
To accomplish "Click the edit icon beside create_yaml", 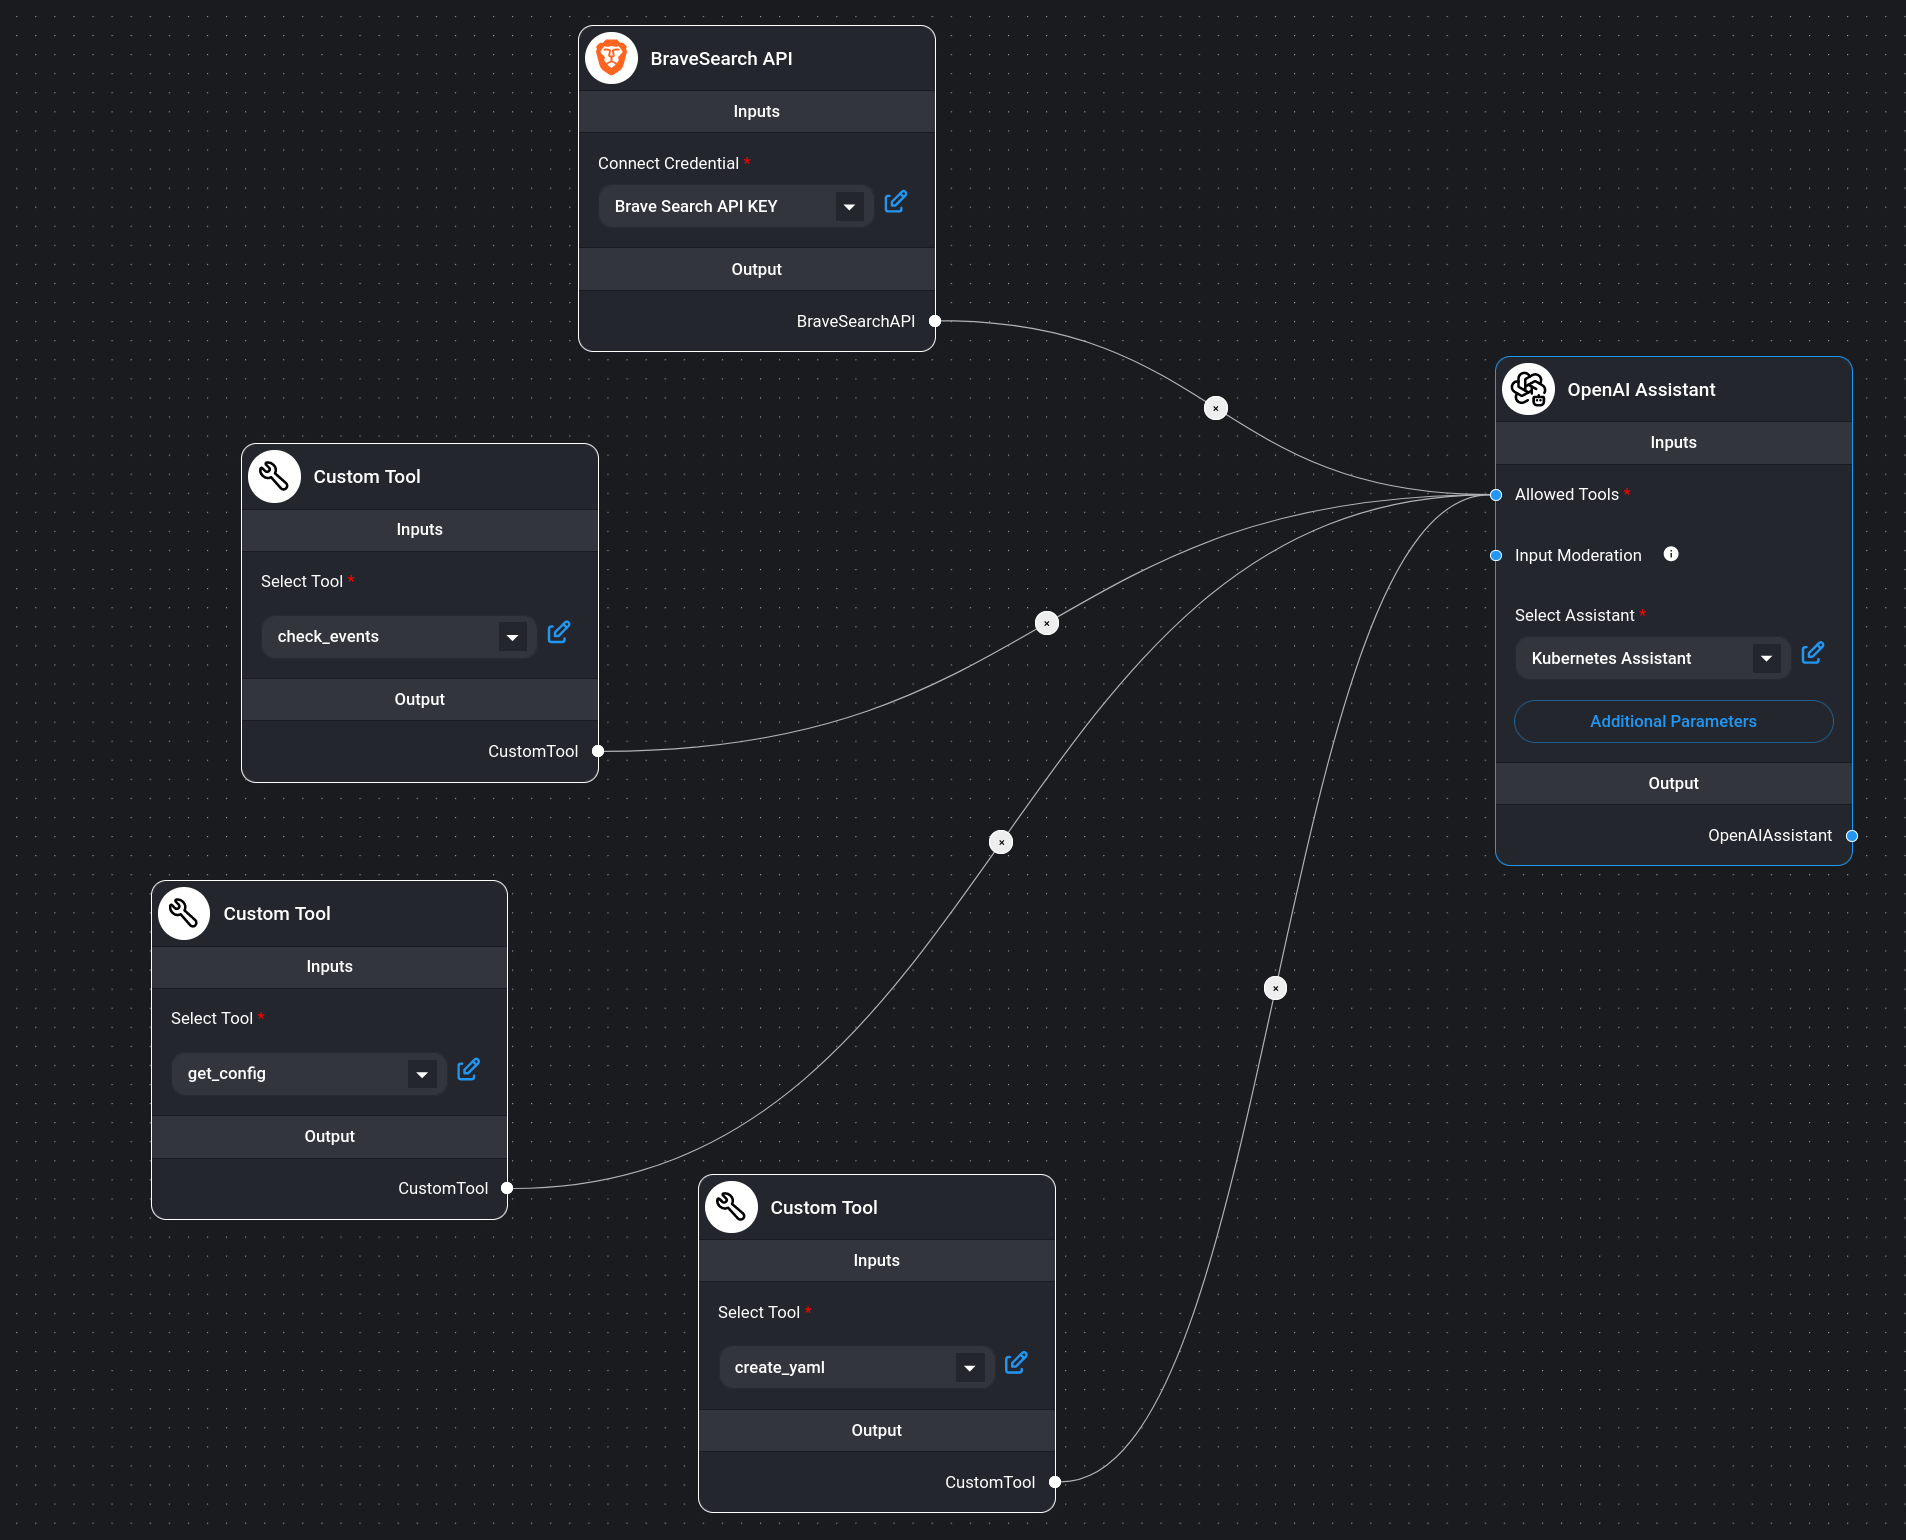I will point(1015,1363).
